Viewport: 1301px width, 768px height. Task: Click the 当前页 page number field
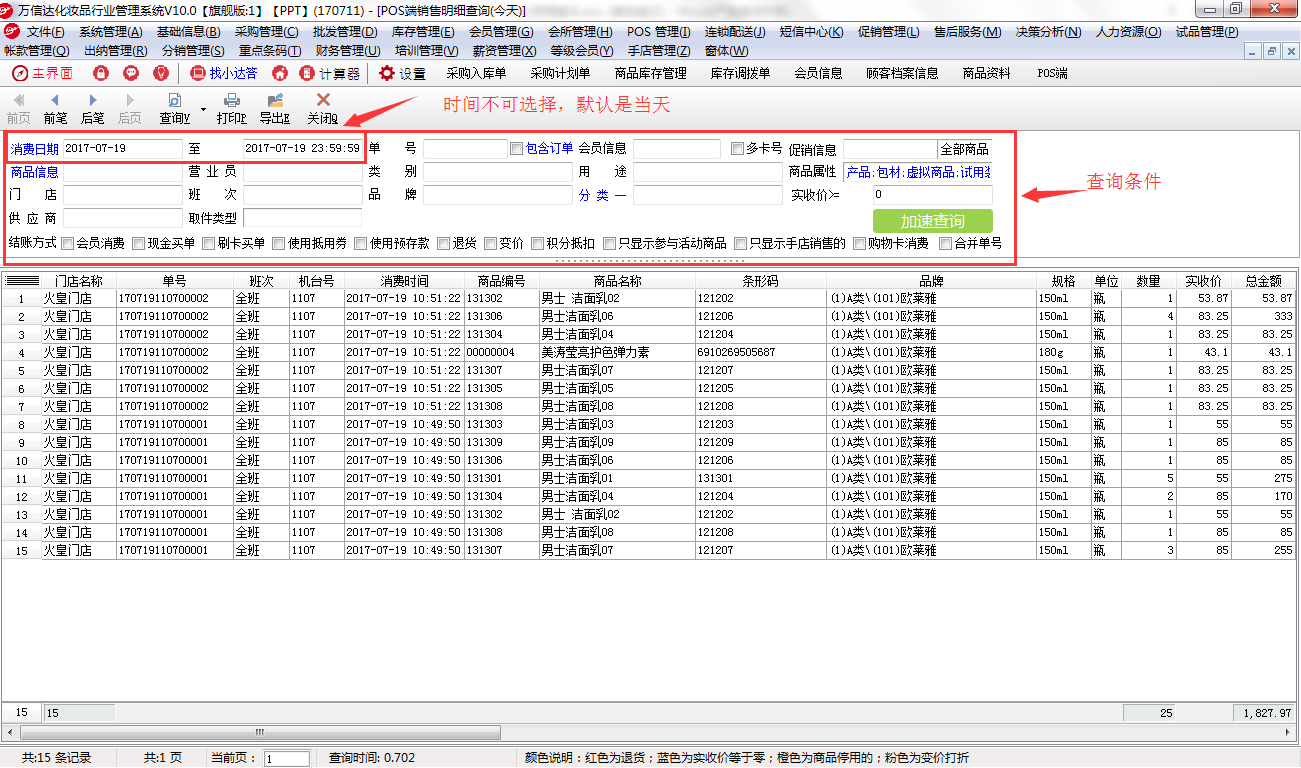[x=287, y=759]
